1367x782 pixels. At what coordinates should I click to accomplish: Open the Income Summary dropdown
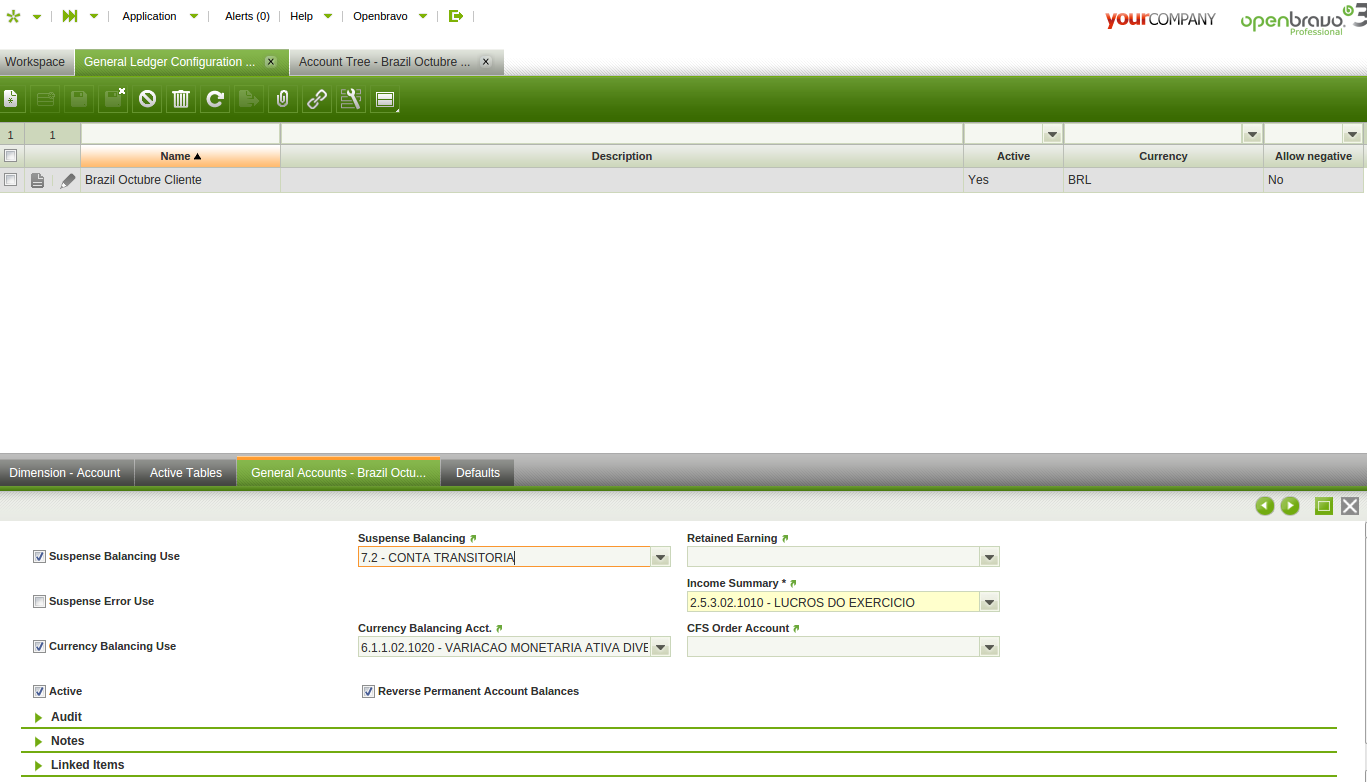click(989, 602)
